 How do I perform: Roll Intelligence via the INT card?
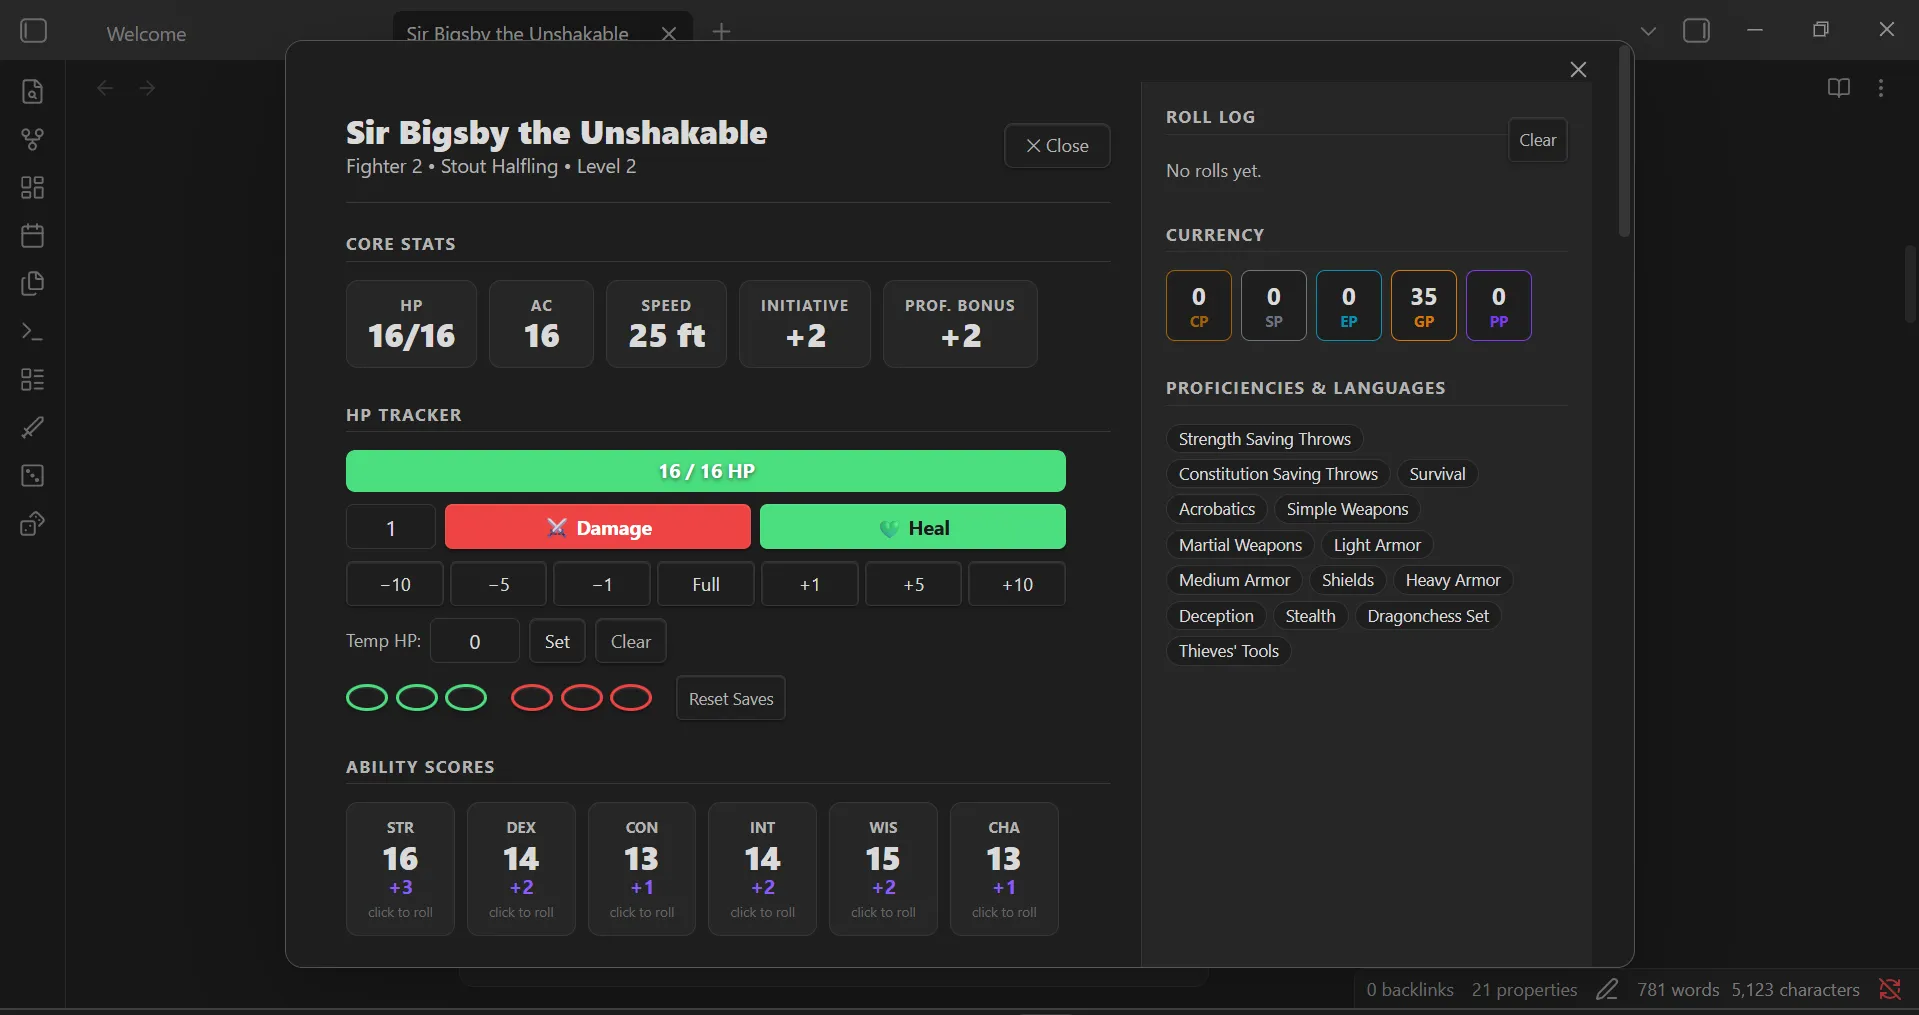coord(763,869)
